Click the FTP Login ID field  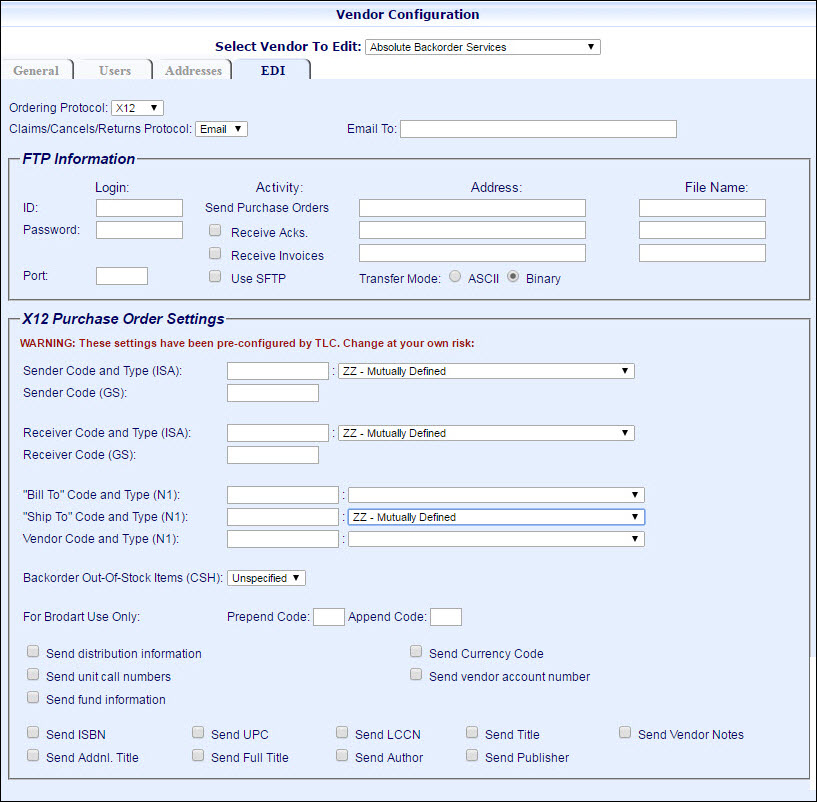[x=139, y=208]
